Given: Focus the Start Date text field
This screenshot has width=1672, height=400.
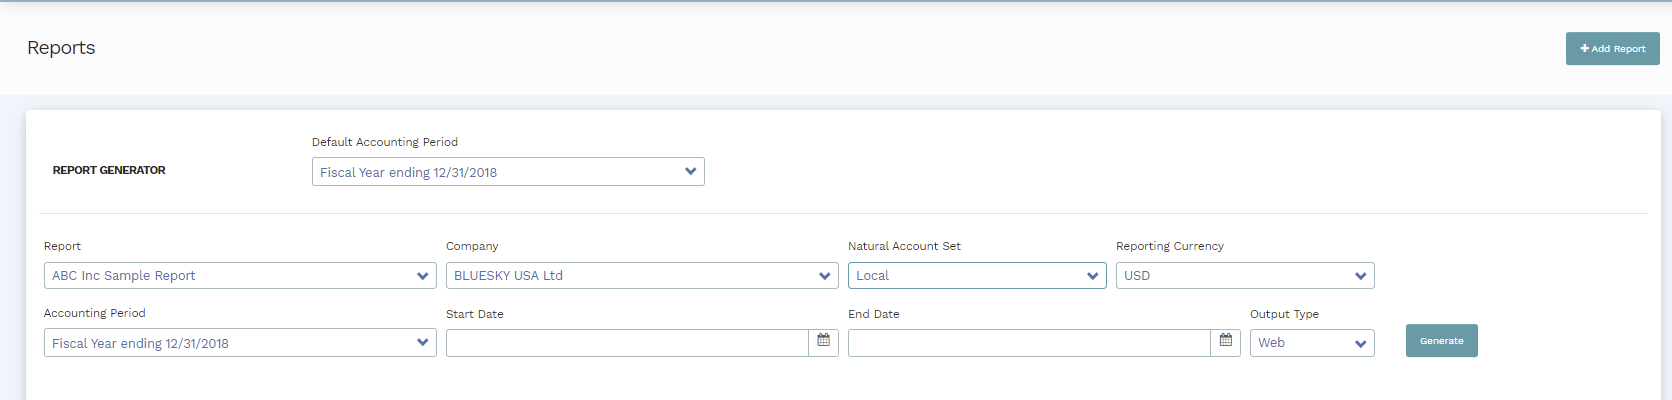Looking at the screenshot, I should click(x=627, y=343).
